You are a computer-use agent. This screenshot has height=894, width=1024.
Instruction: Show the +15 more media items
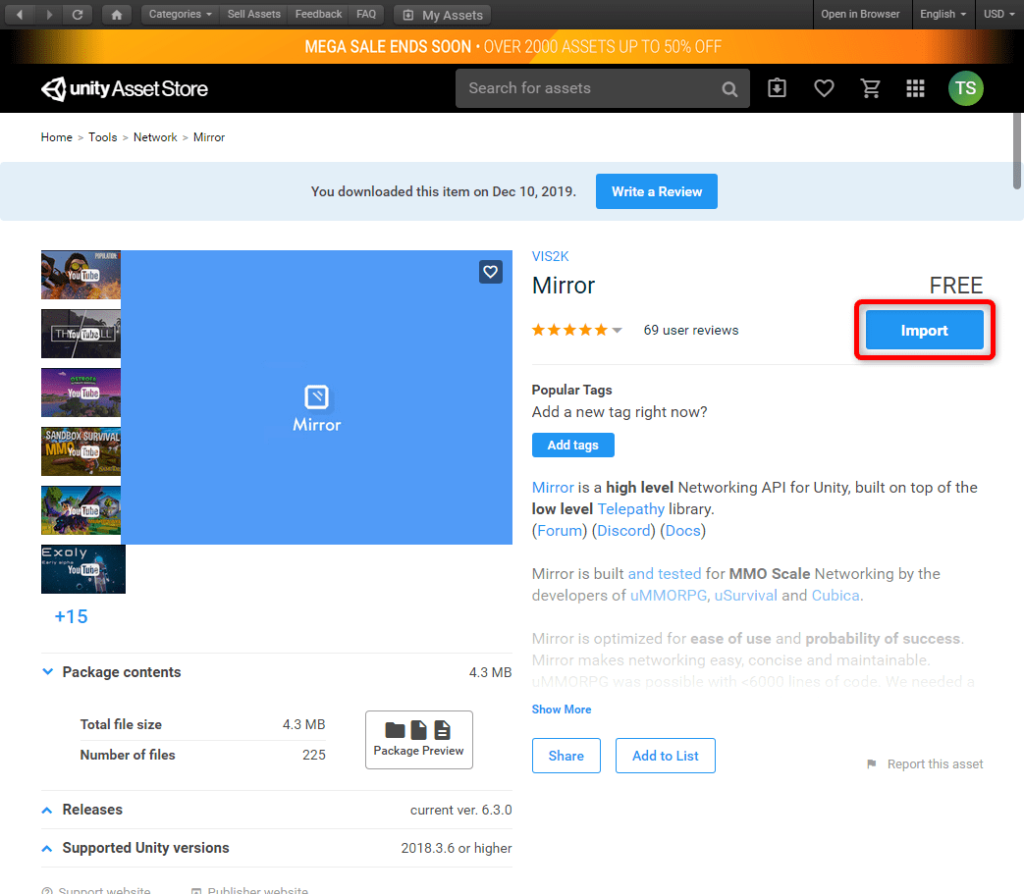pos(71,616)
